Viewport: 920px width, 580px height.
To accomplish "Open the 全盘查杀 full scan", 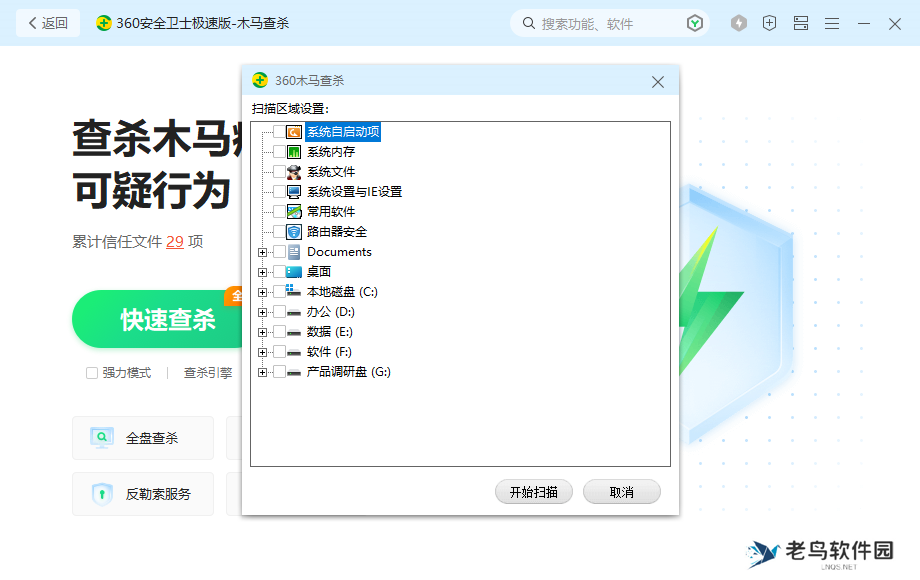I will click(x=143, y=438).
